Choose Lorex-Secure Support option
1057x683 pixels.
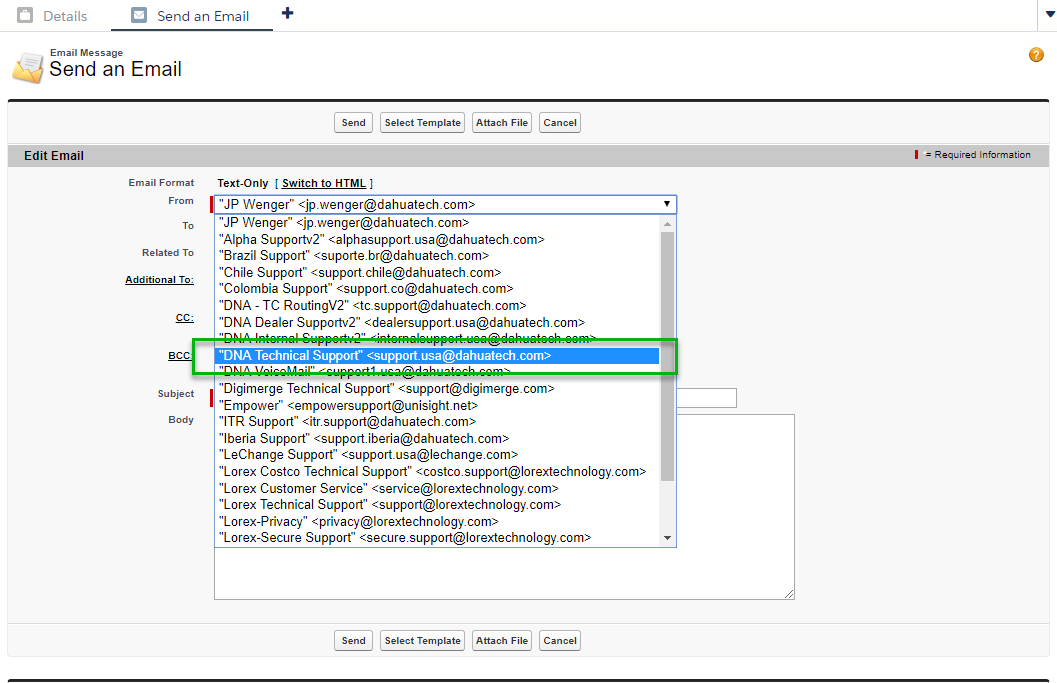coord(437,537)
